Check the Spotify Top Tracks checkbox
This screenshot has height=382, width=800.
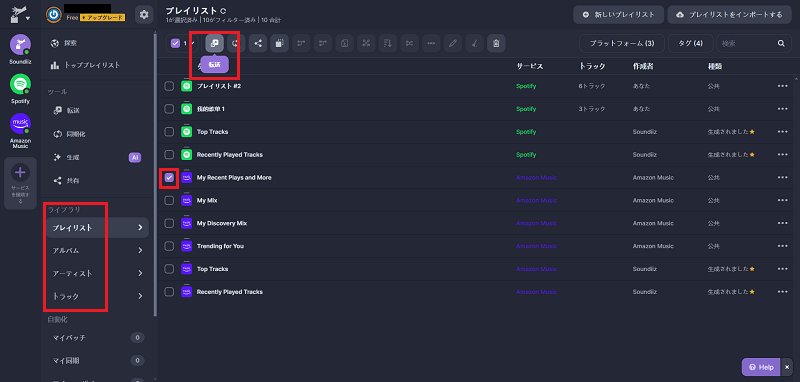tap(169, 132)
